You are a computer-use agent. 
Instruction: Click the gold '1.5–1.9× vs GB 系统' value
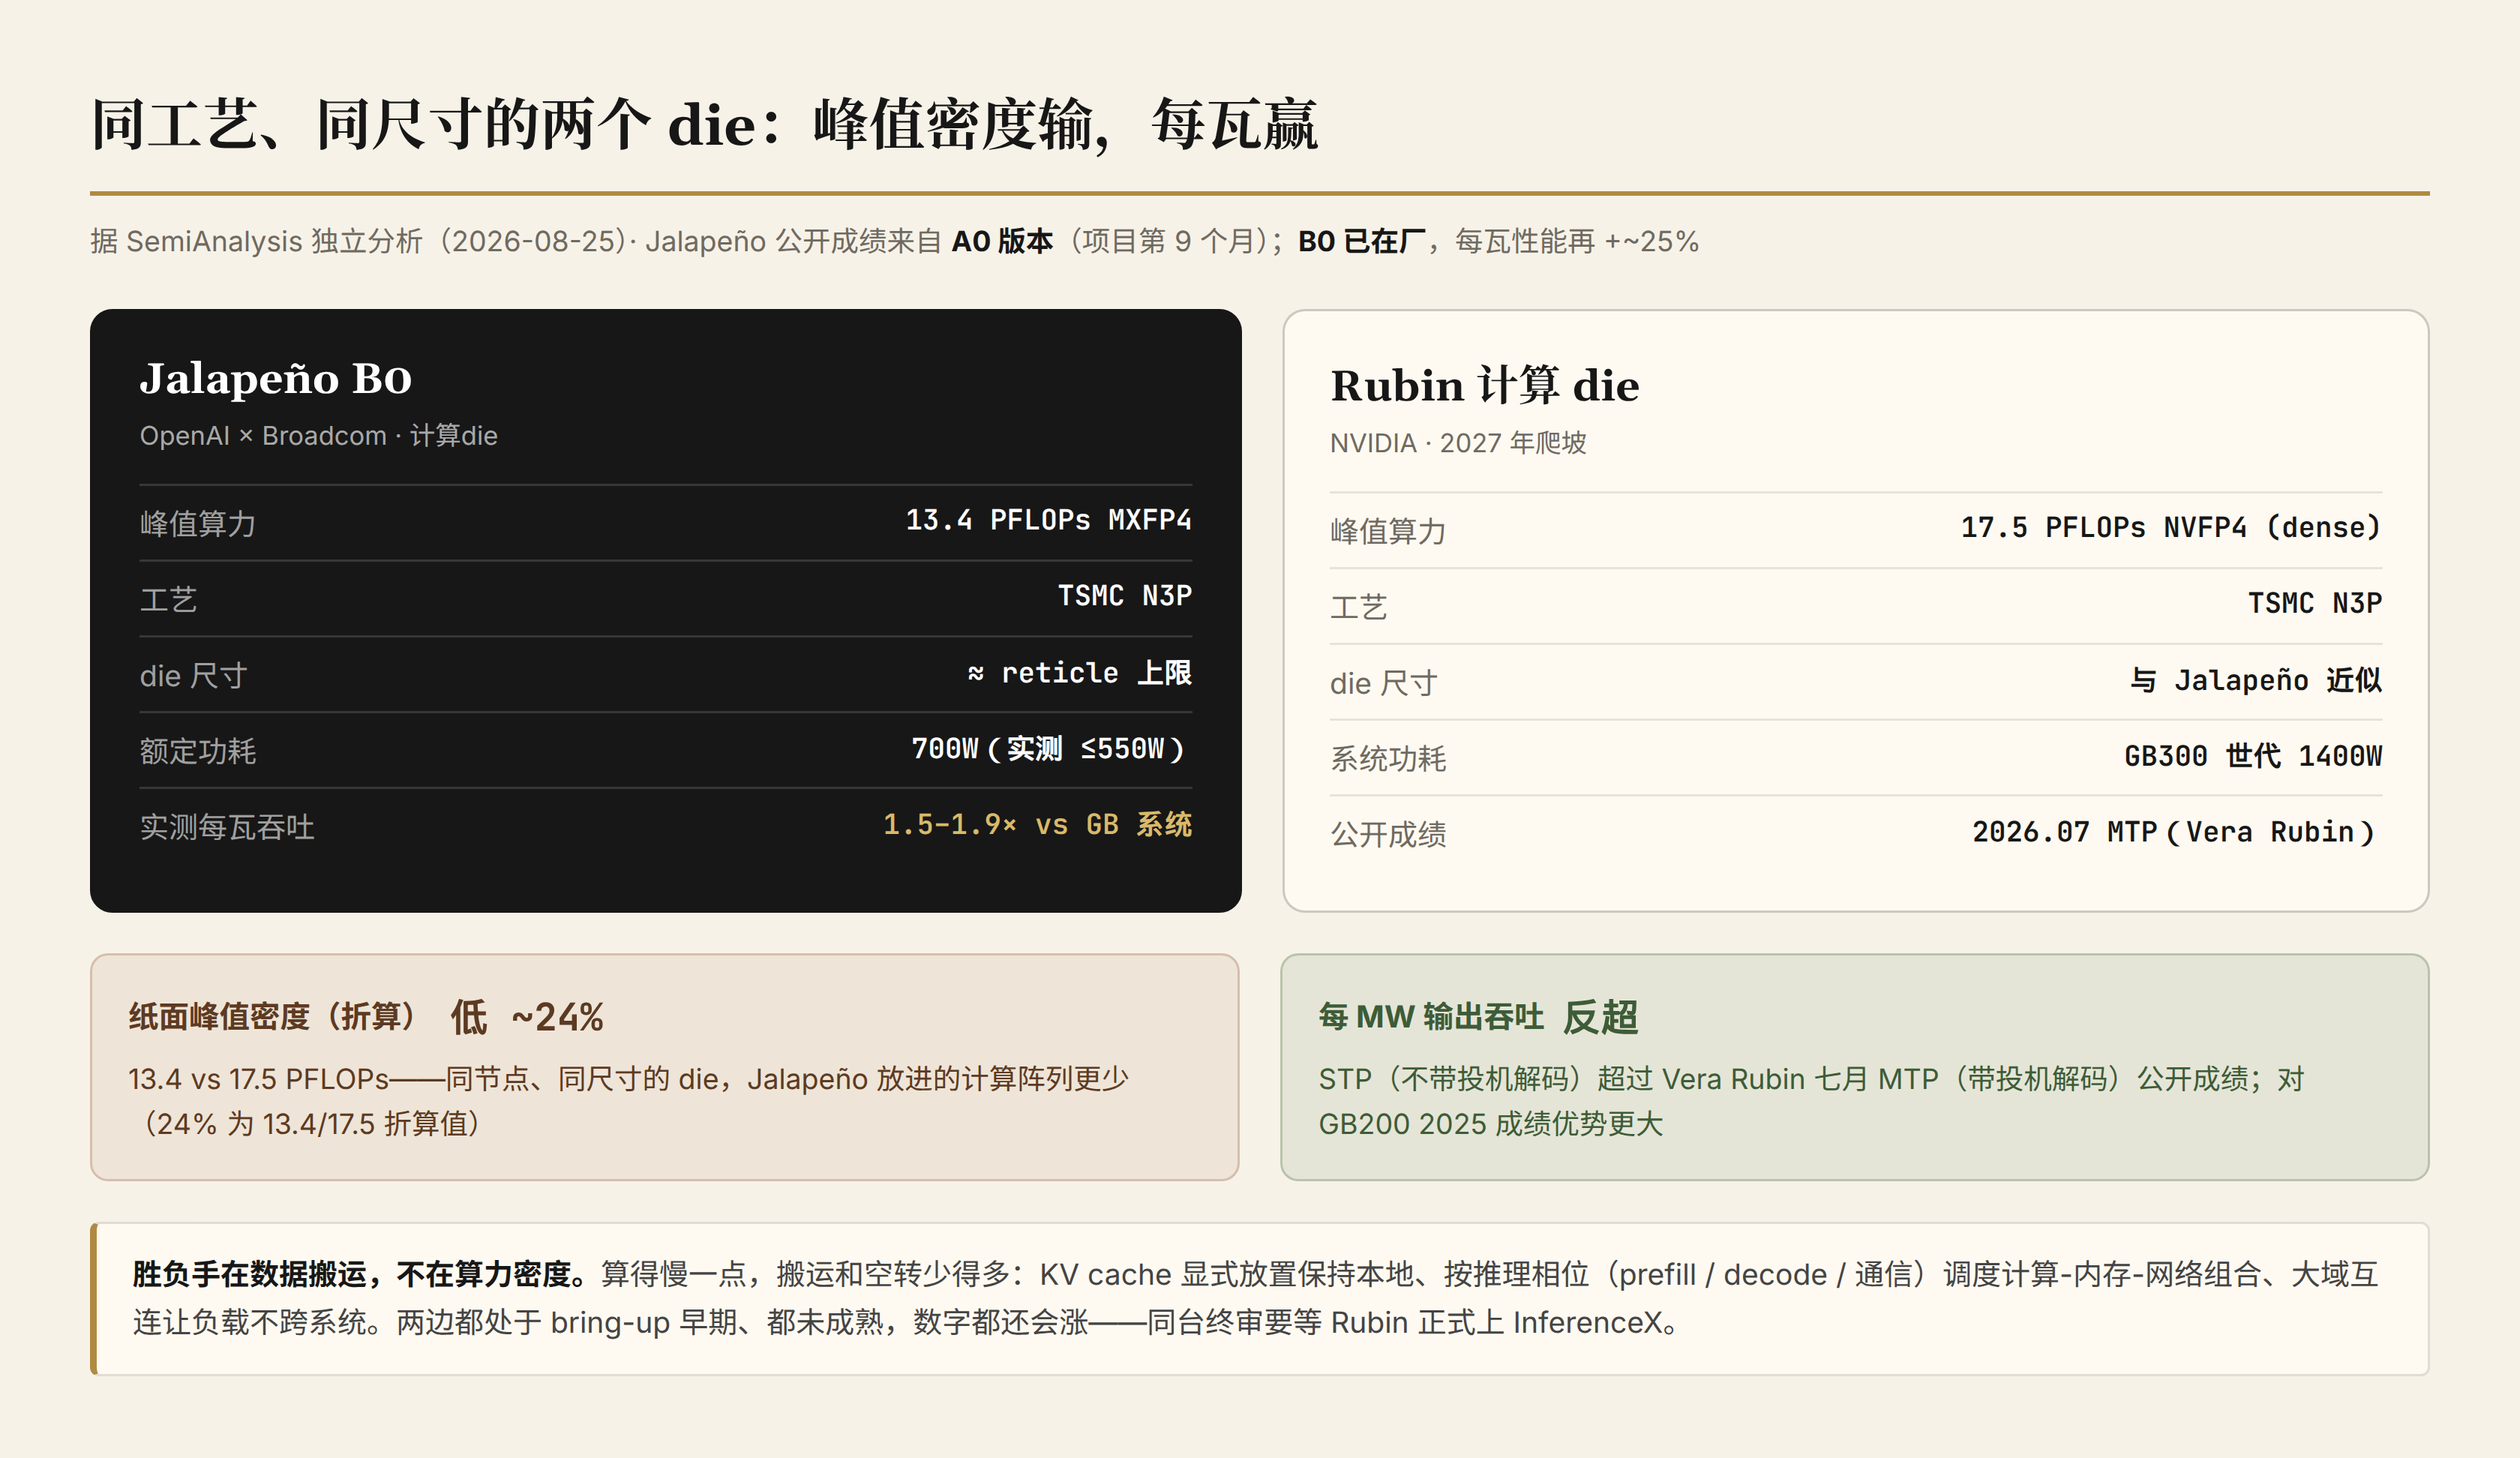(1037, 824)
